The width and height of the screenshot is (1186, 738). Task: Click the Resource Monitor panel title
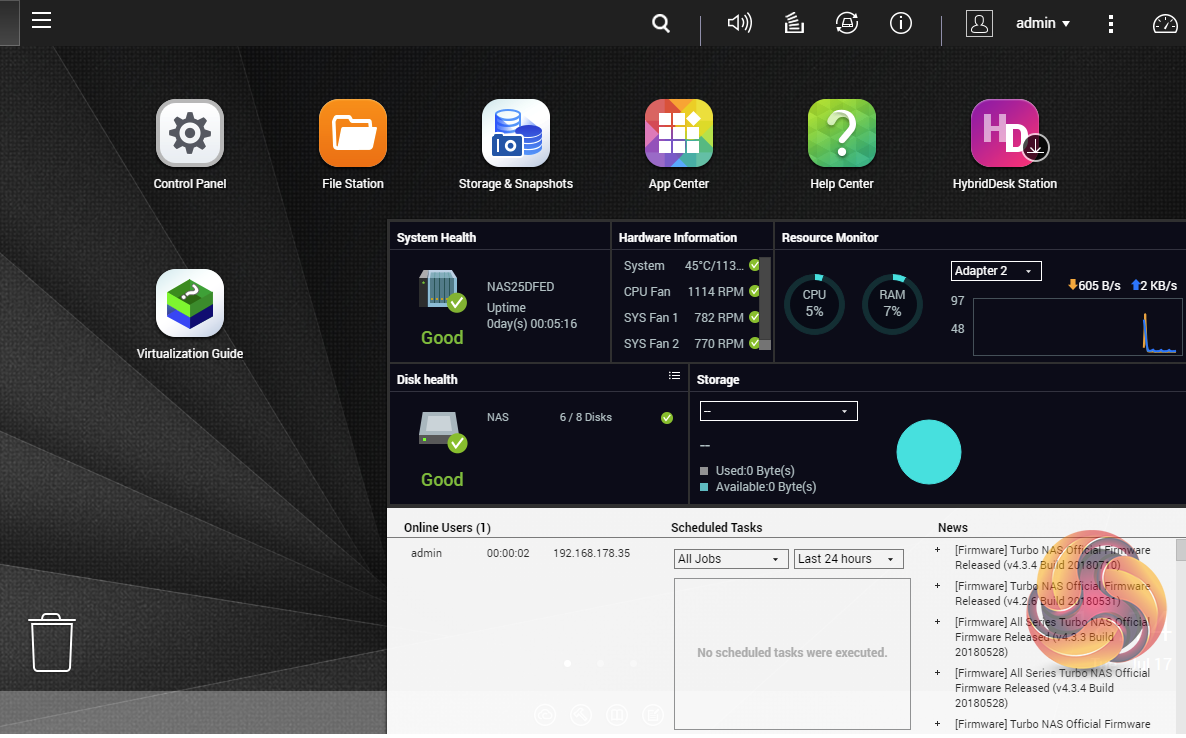[x=830, y=237]
